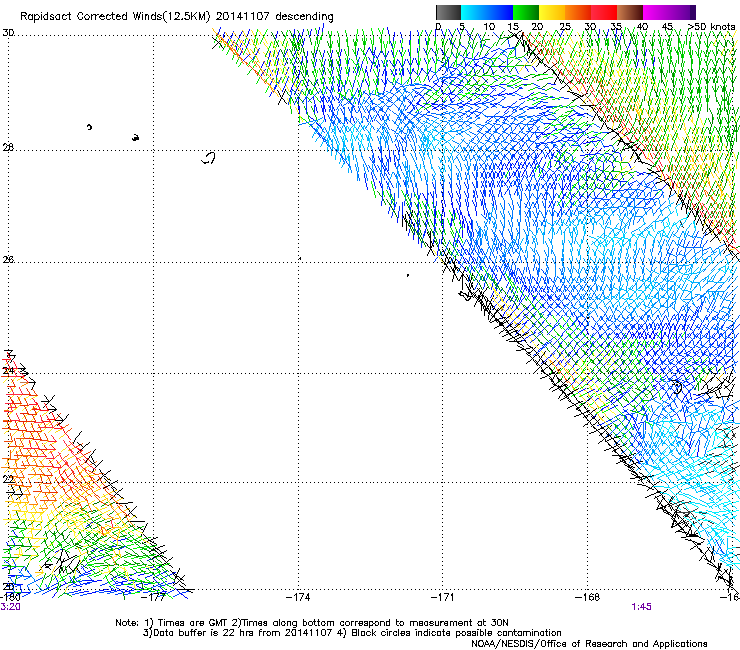Viewport: 740px width, 650px height.
Task: Click the purple time stamp '3:20'
Action: (10, 607)
